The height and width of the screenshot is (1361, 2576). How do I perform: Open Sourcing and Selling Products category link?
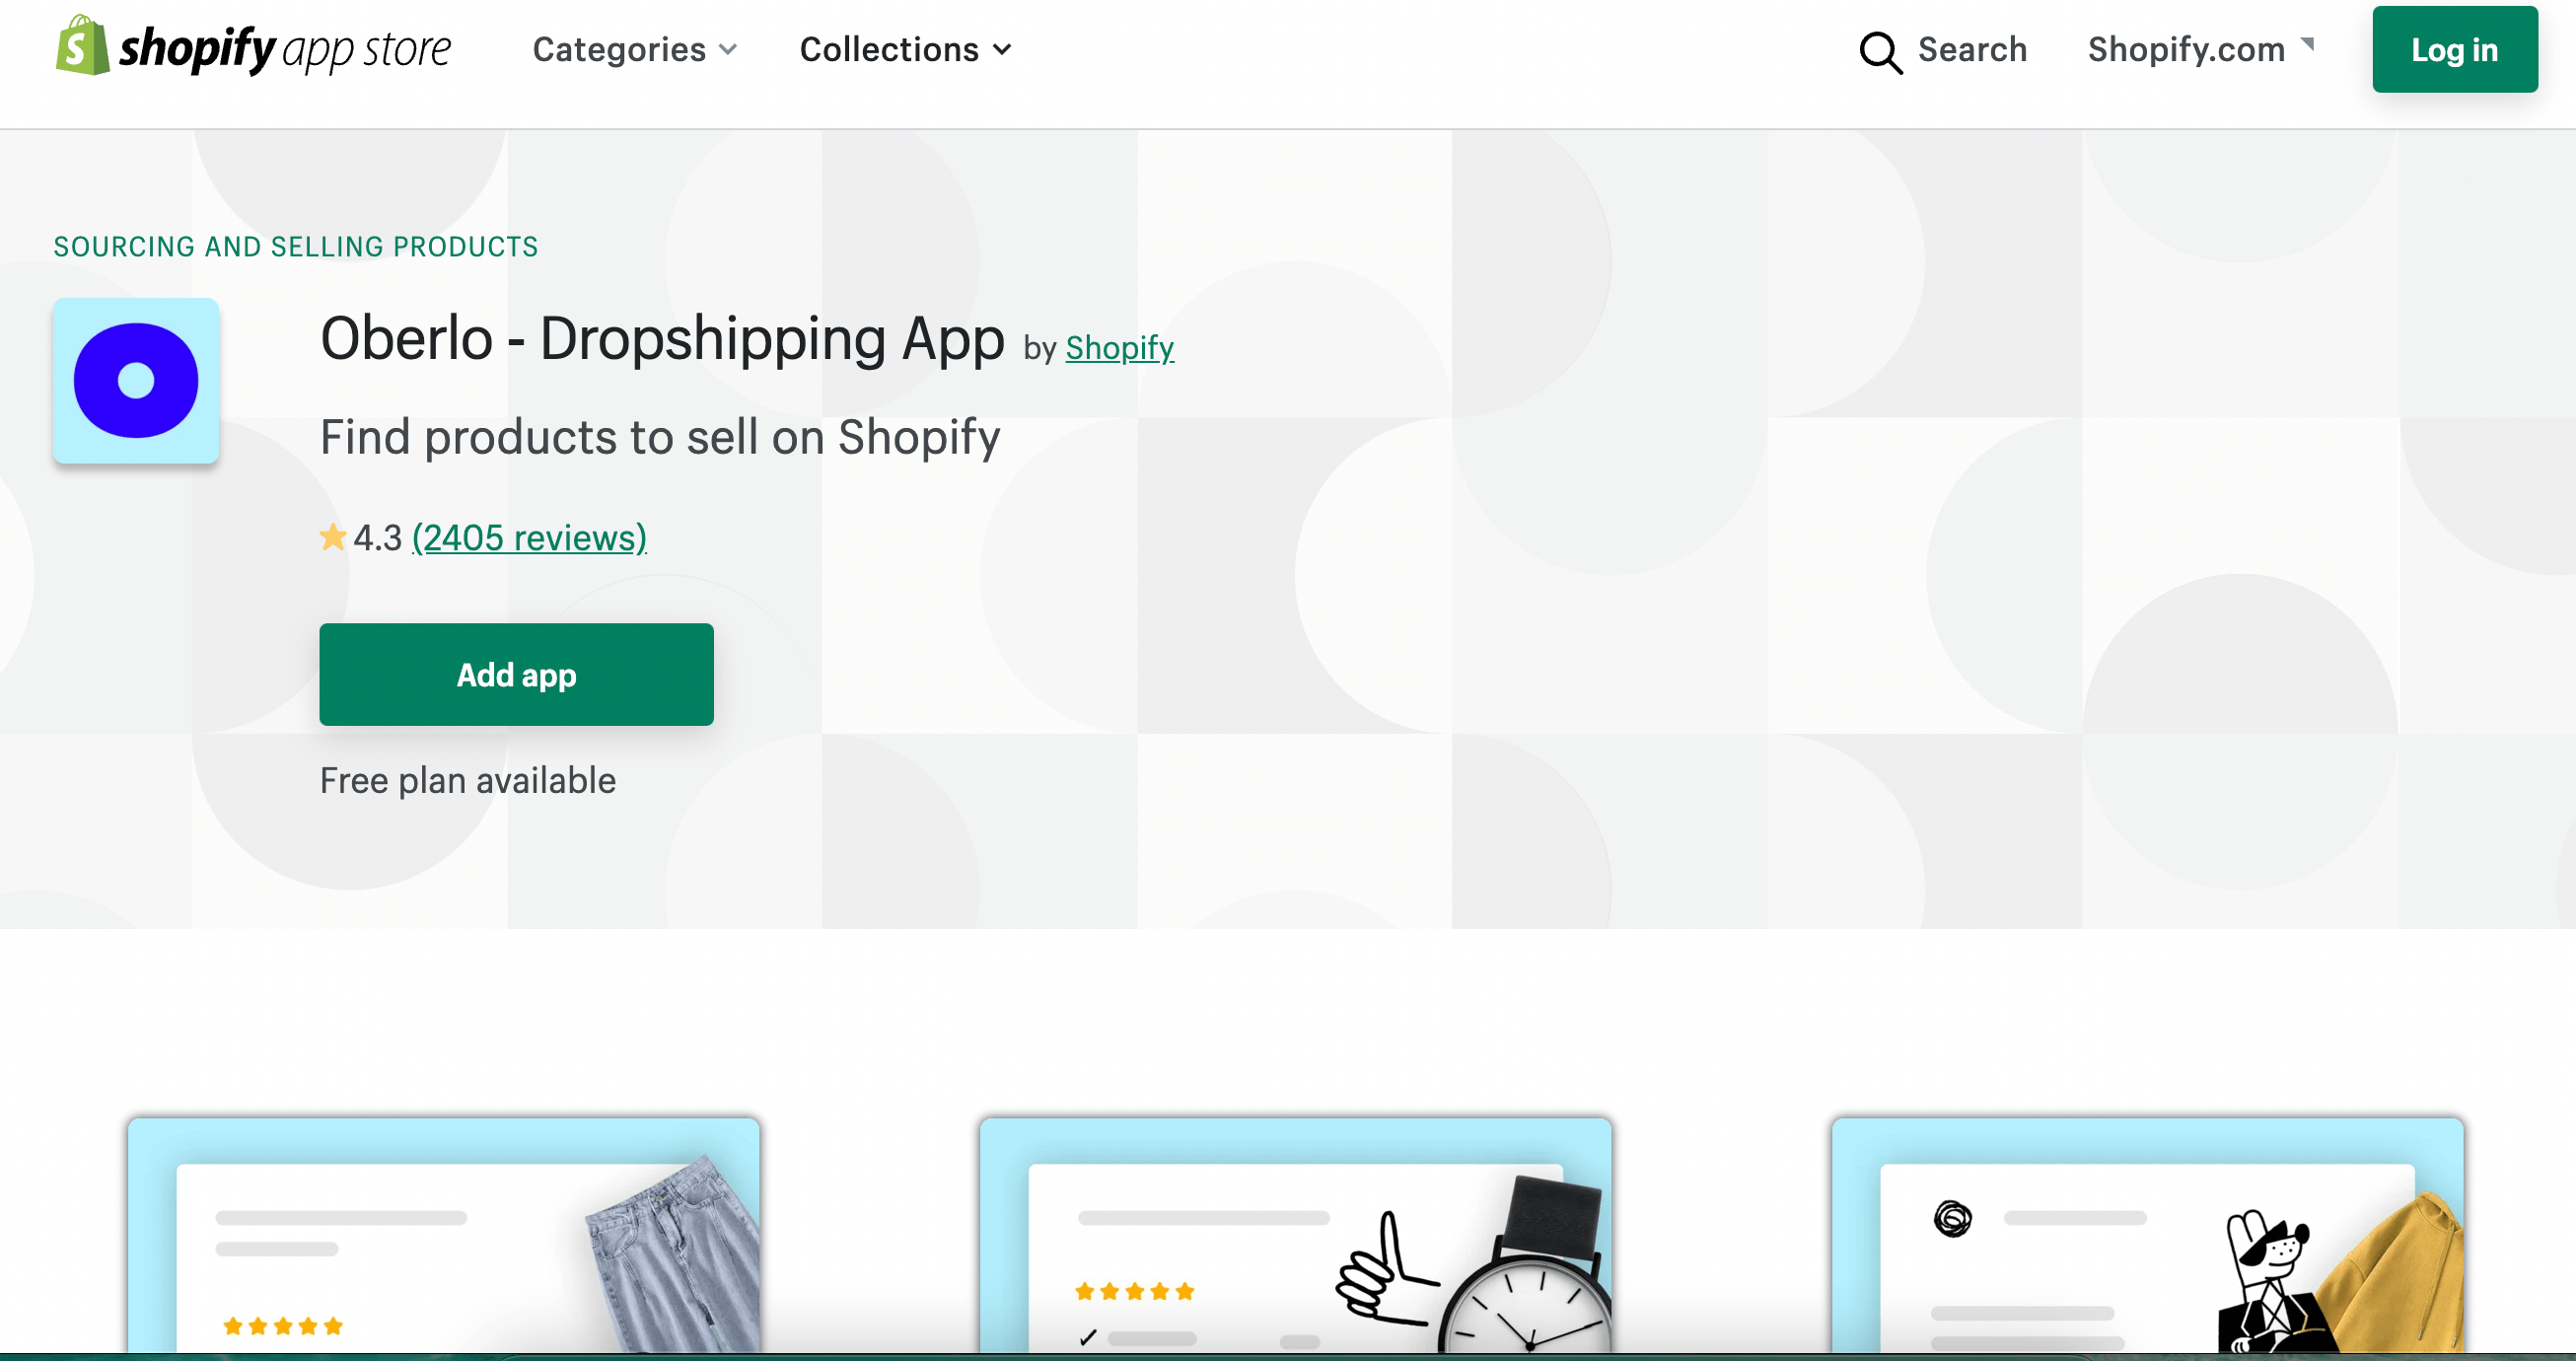pos(296,246)
